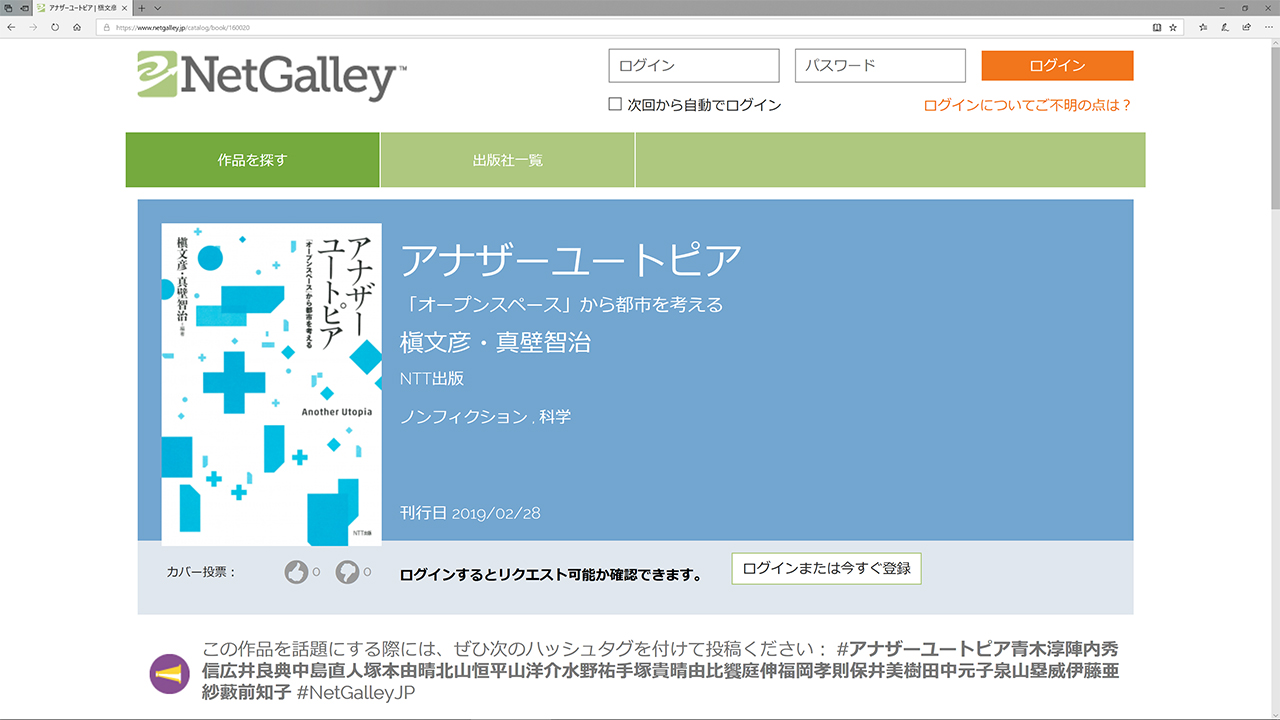Click the NetGalley logo
The image size is (1280, 720).
pyautogui.click(x=272, y=76)
